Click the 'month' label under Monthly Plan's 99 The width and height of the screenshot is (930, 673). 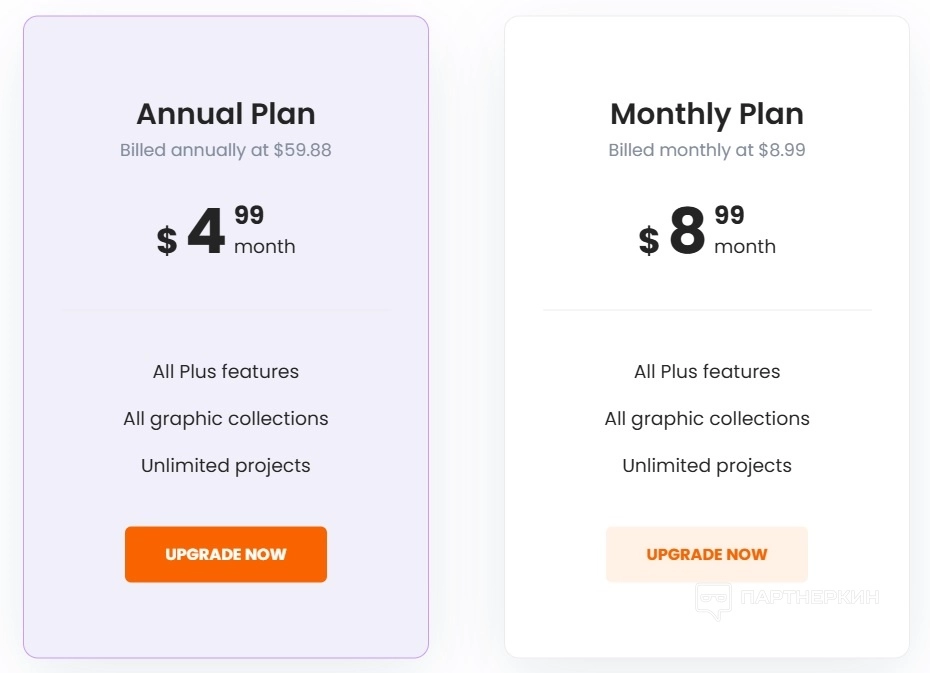pos(745,247)
